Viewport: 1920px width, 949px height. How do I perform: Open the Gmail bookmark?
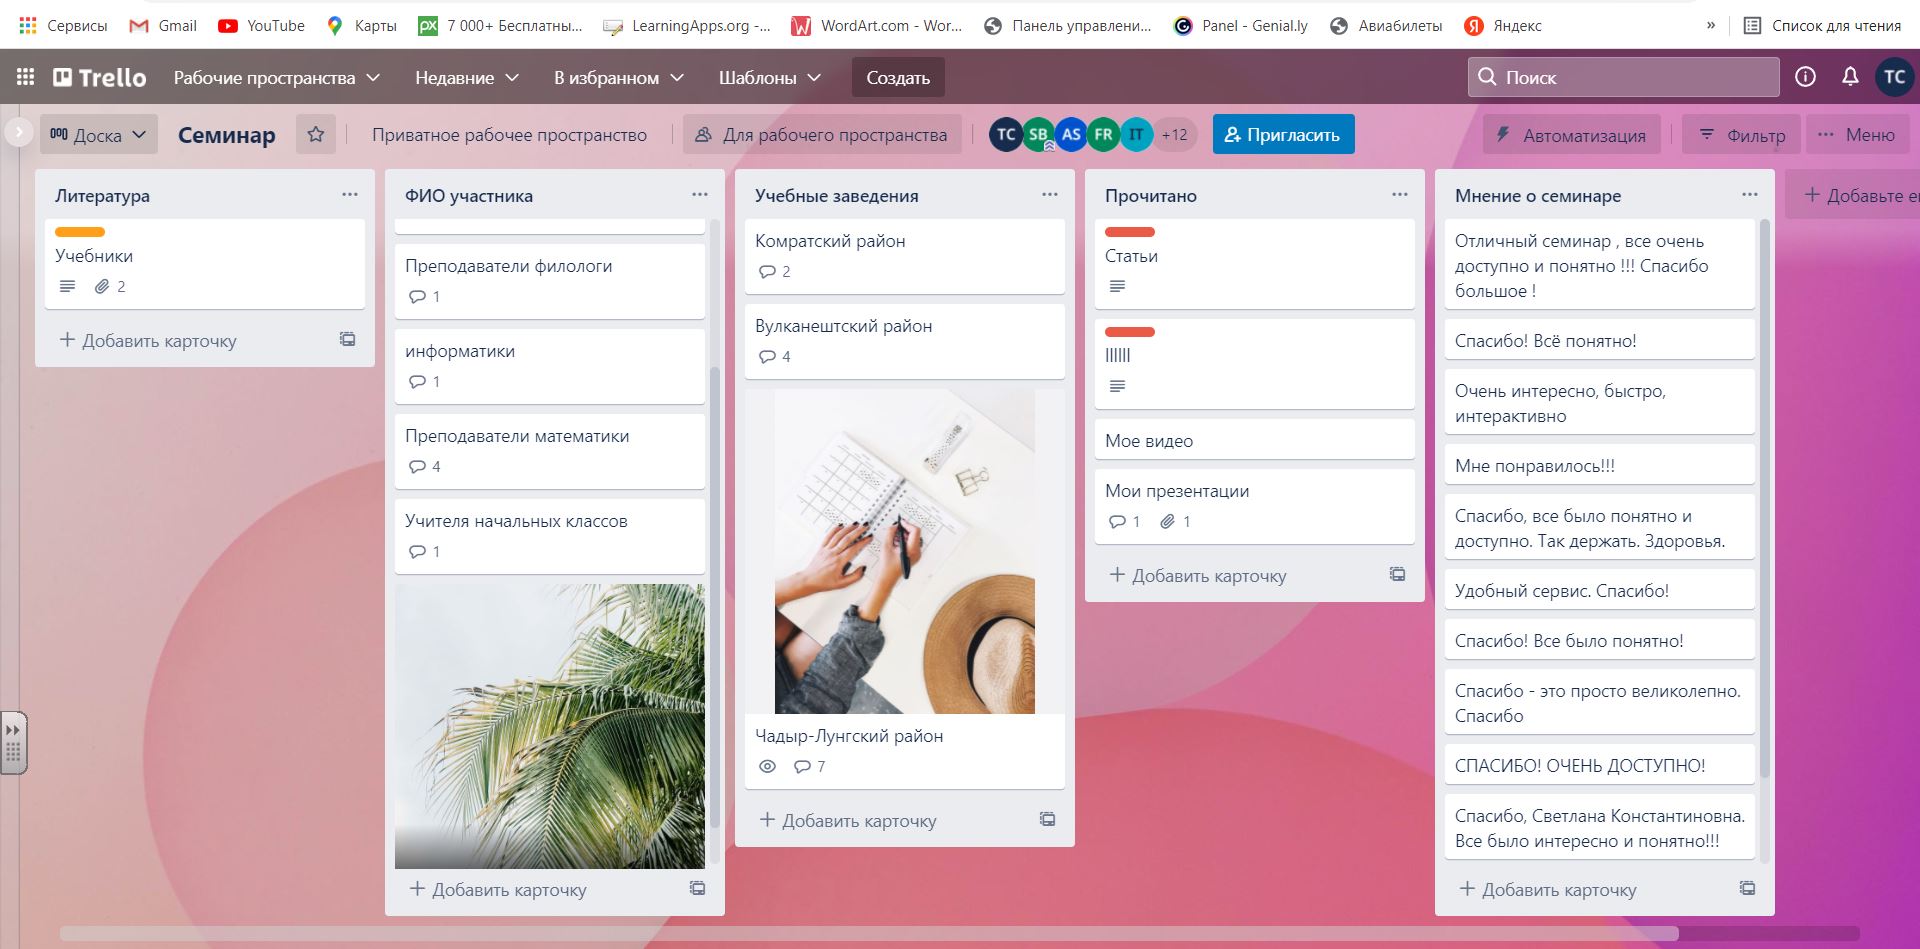point(163,25)
